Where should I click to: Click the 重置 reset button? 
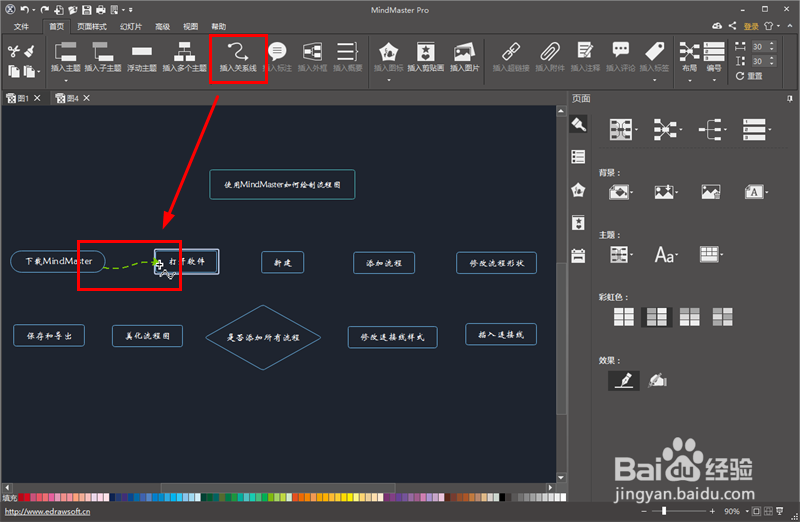[749, 76]
